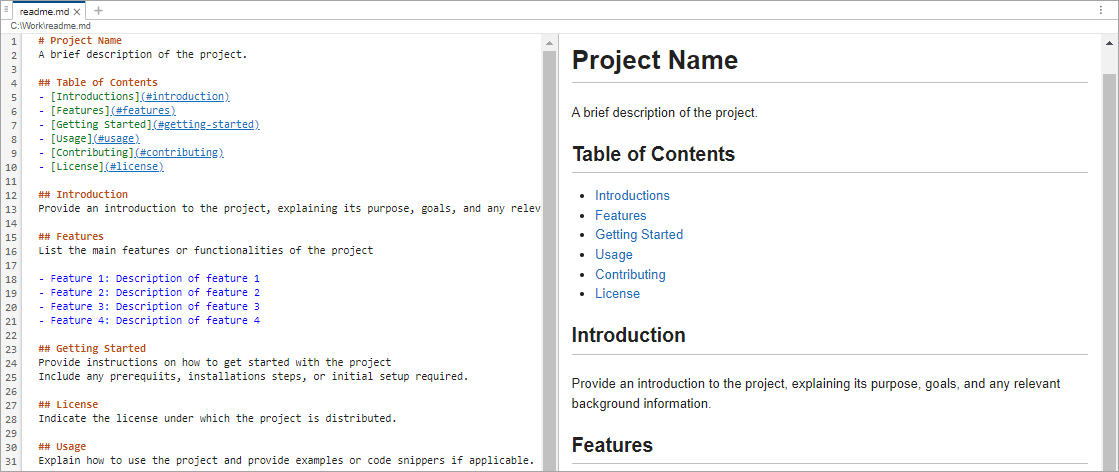Open the License link in preview
1119x472 pixels.
click(x=617, y=294)
